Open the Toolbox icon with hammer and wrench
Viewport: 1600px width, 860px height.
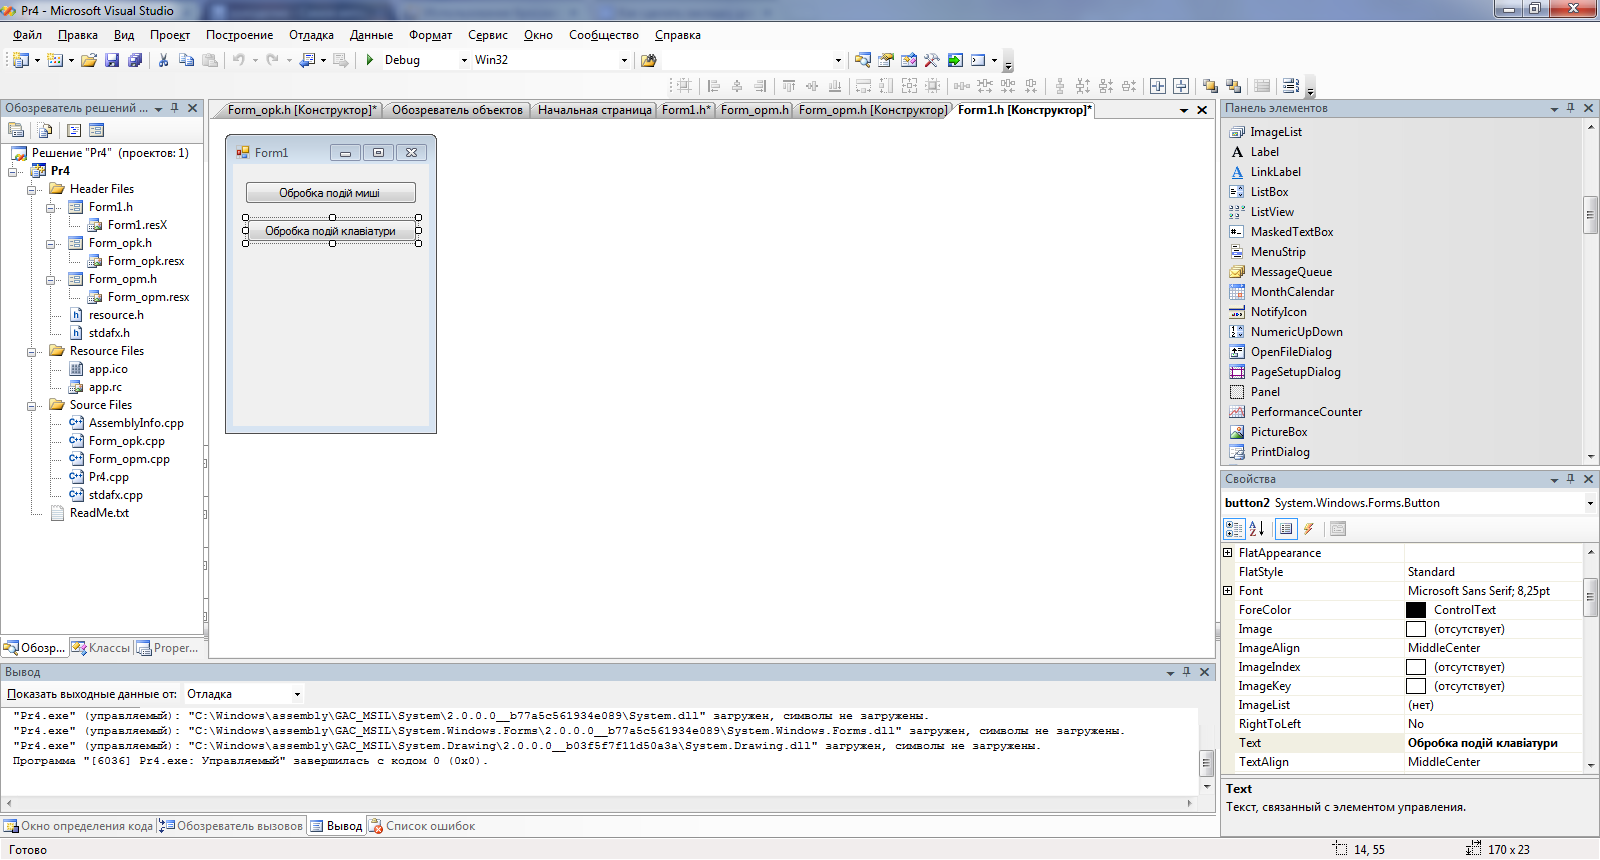point(931,60)
